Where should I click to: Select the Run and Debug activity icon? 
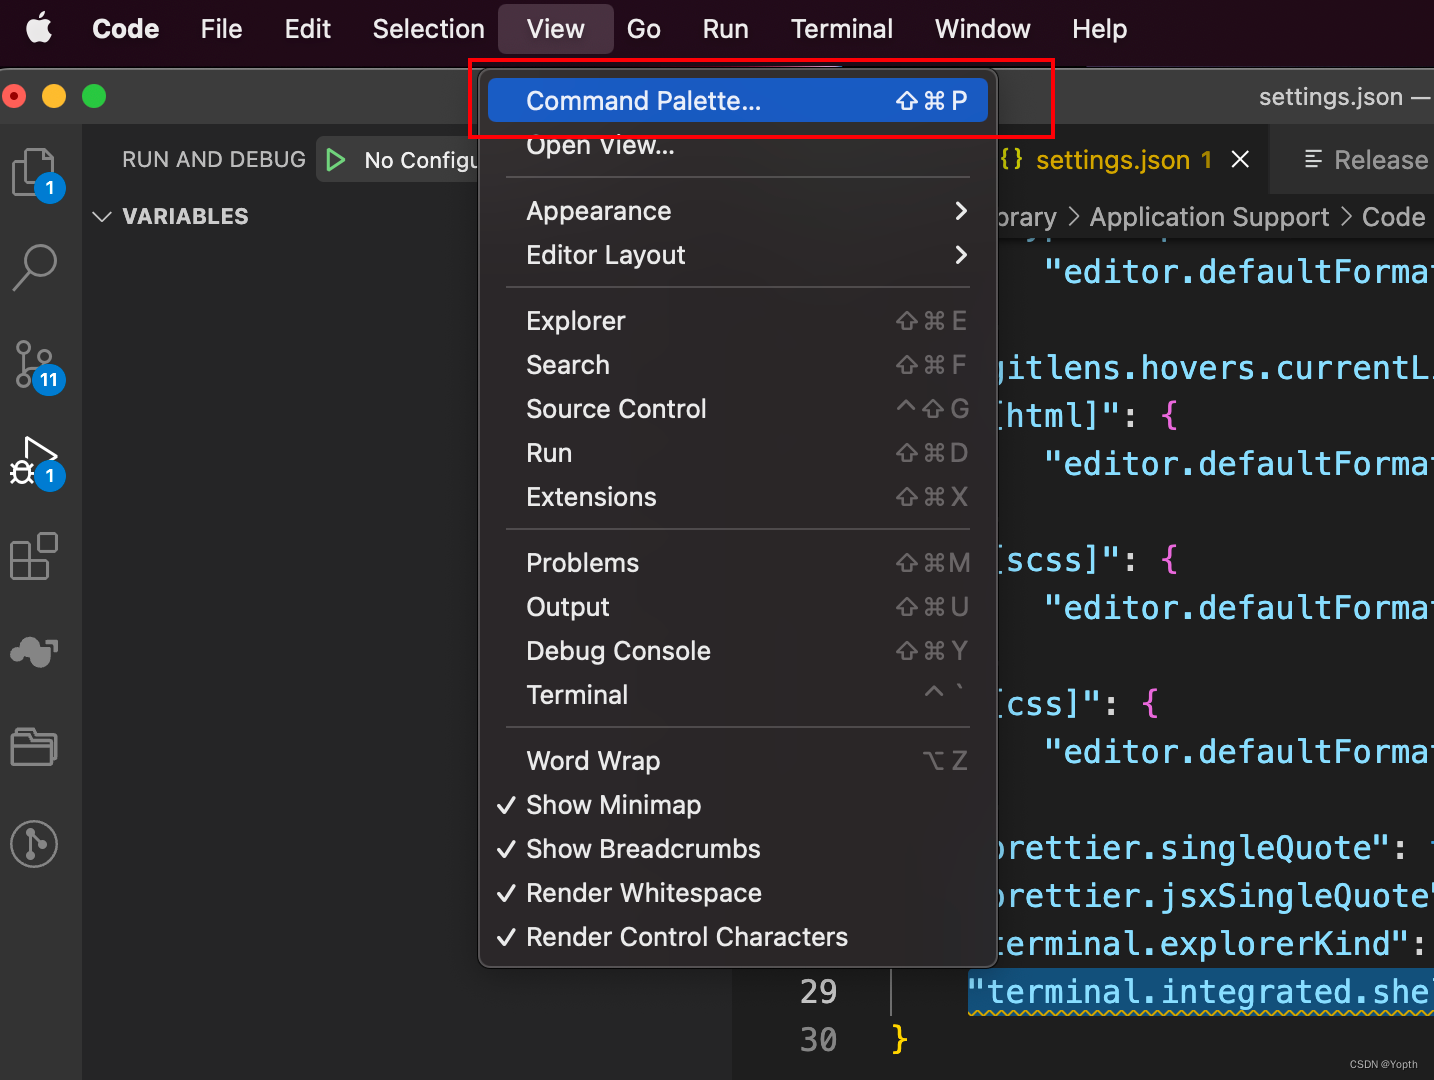point(36,462)
